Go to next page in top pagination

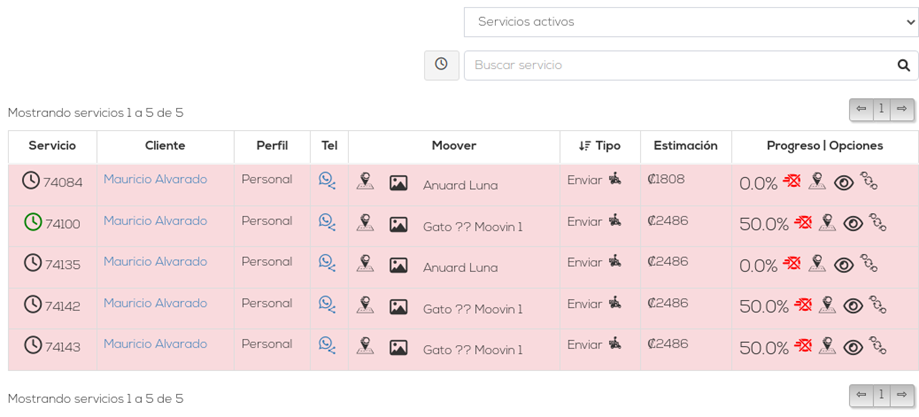(902, 109)
